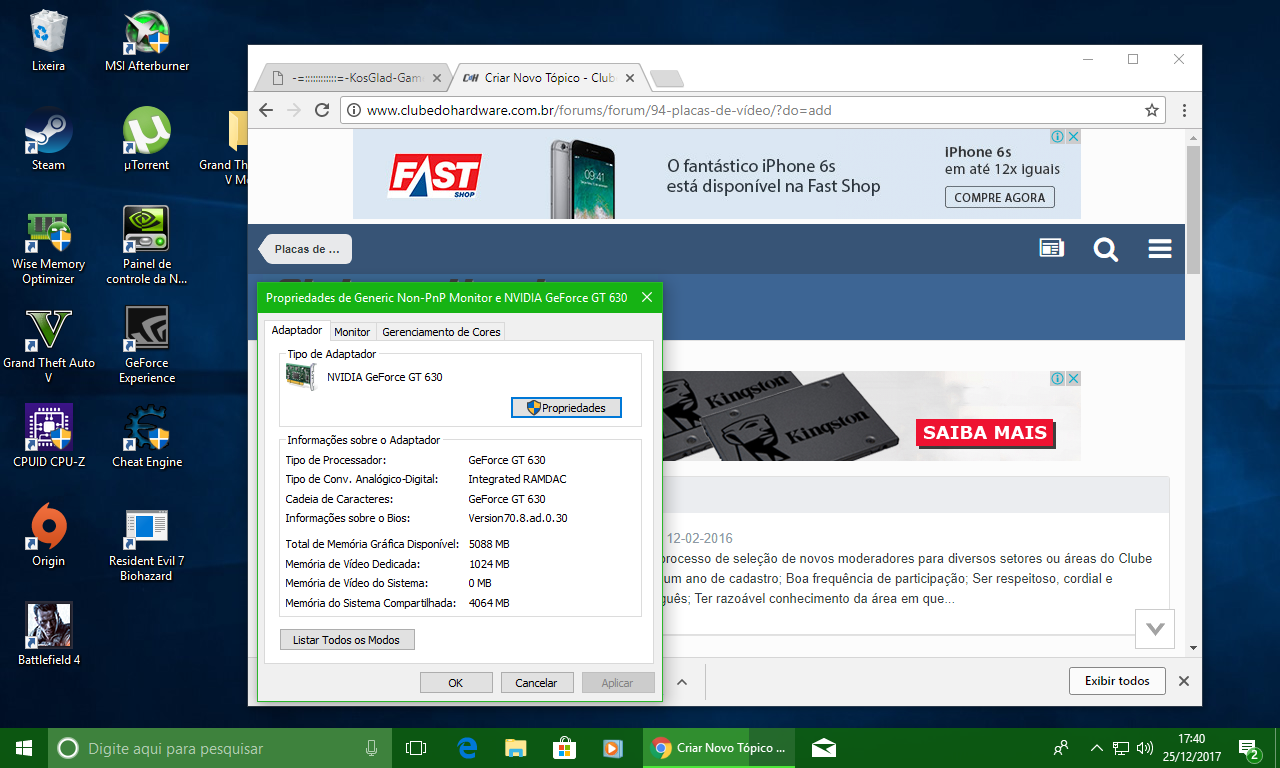Select Resident Evil 7 Biohazard shortcut

[147, 543]
